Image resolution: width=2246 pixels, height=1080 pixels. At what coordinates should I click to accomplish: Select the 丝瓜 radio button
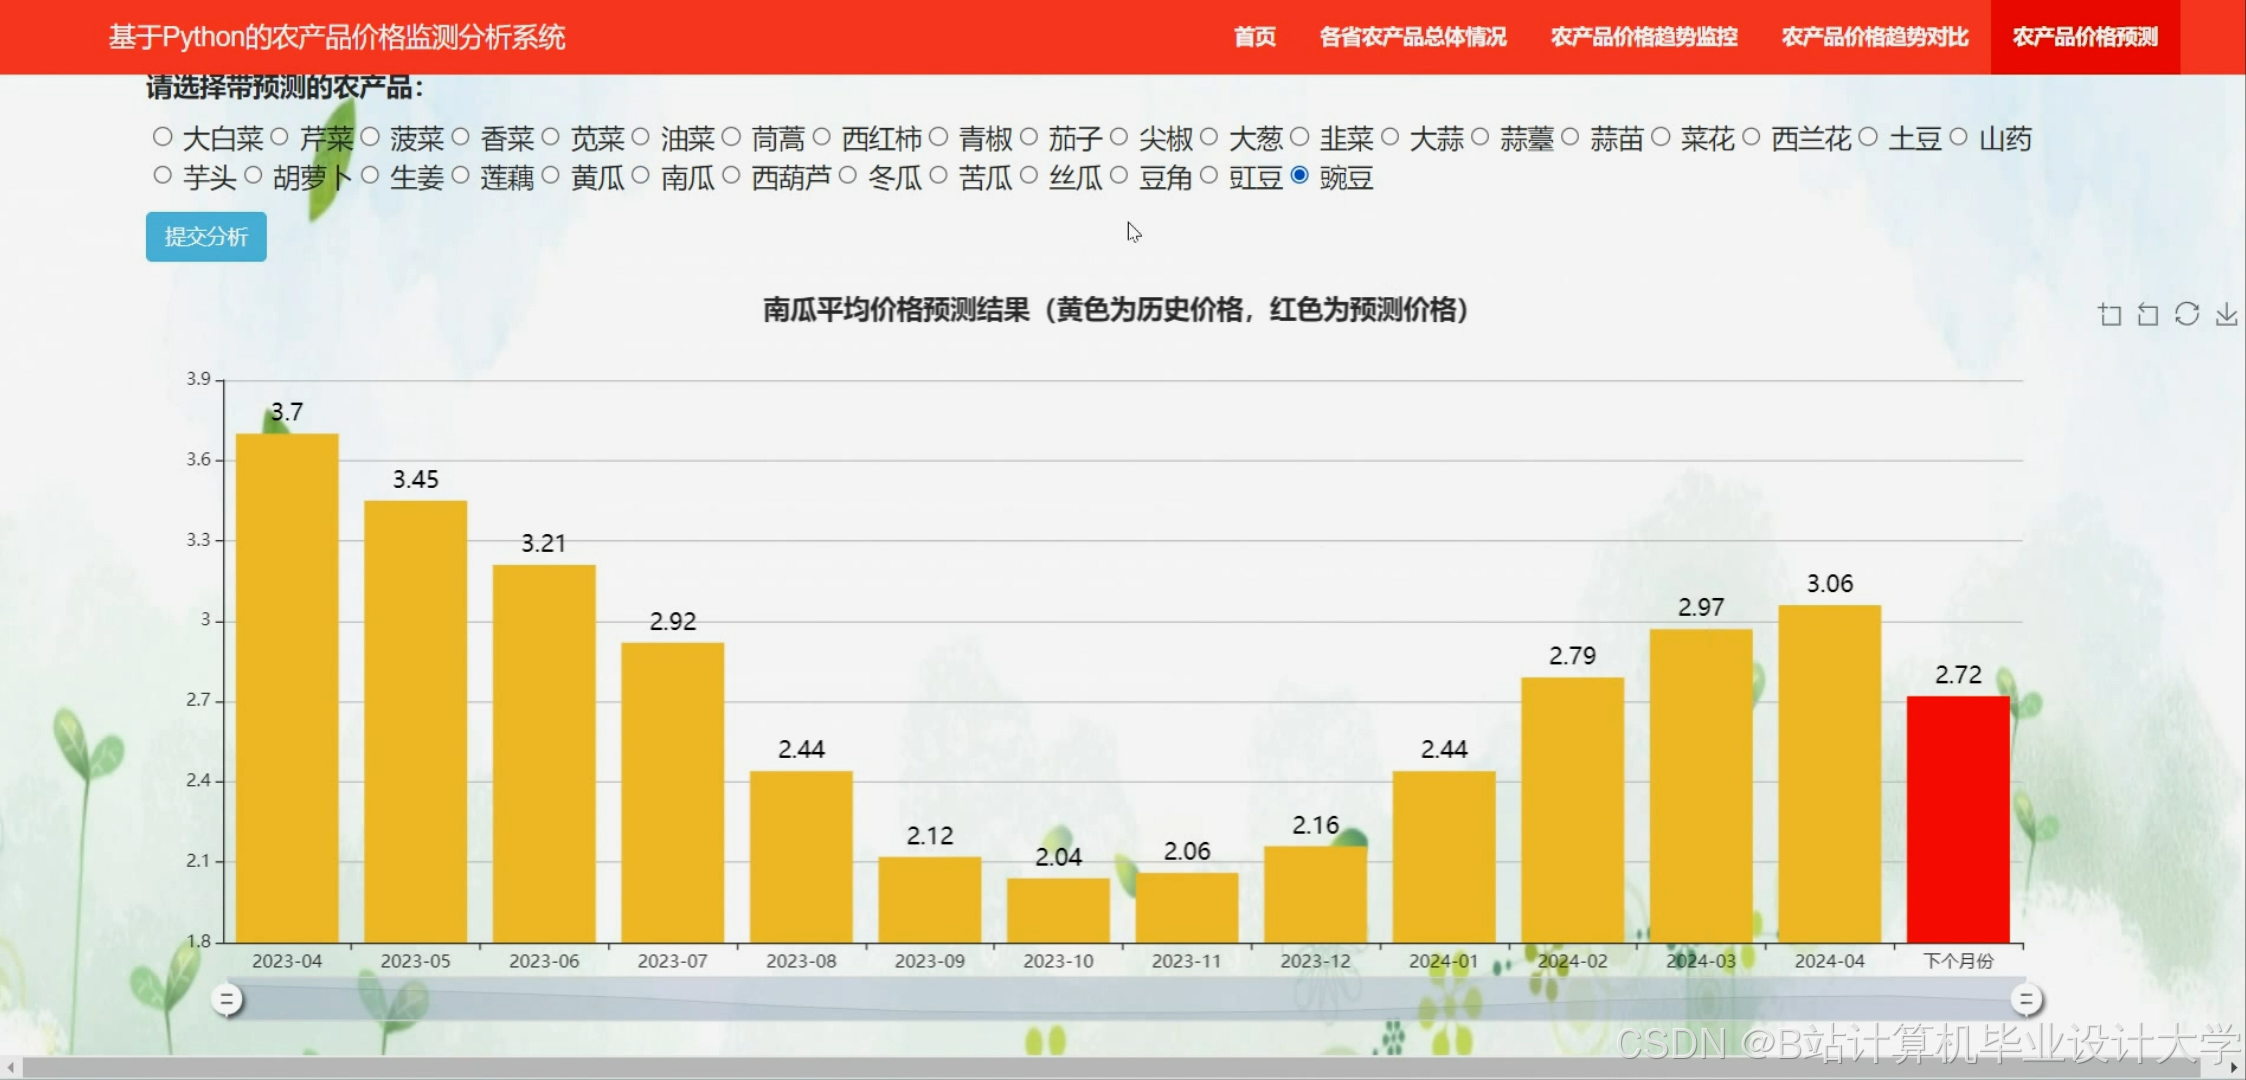click(x=1029, y=175)
